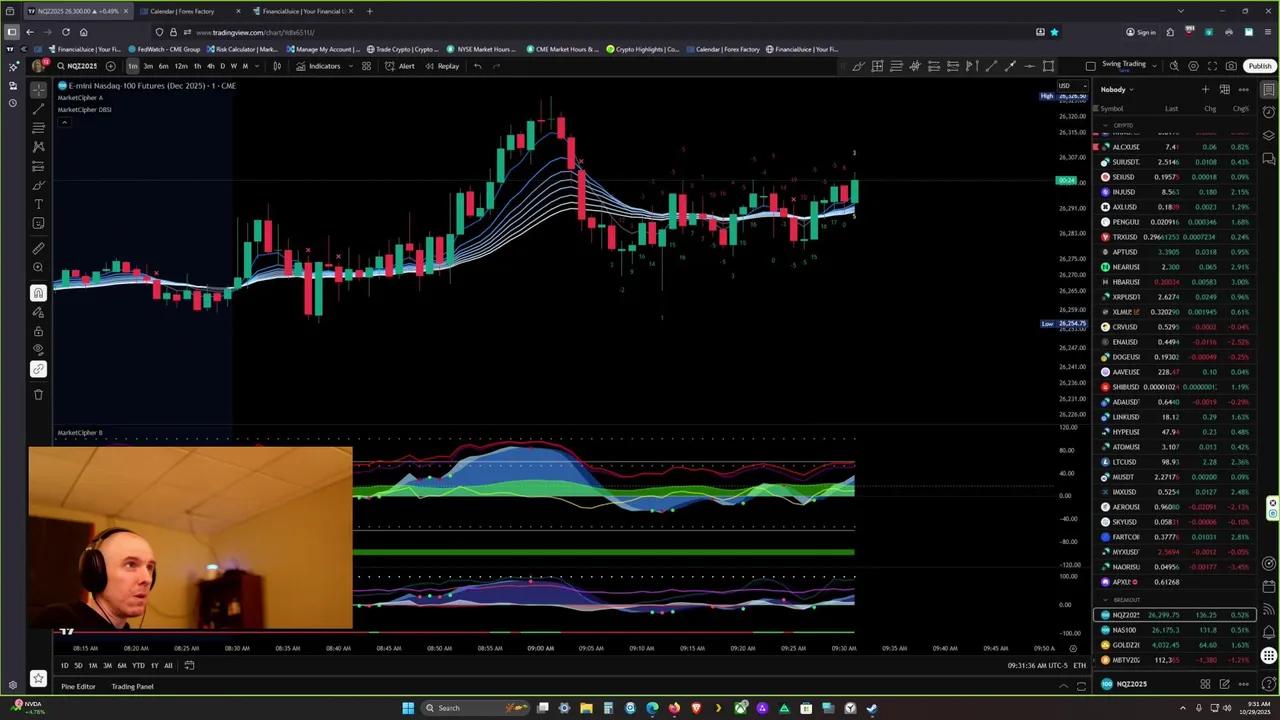Toggle the layout square checkbox near Swing Trading
Viewport: 1280px width, 720px height.
[x=1090, y=66]
